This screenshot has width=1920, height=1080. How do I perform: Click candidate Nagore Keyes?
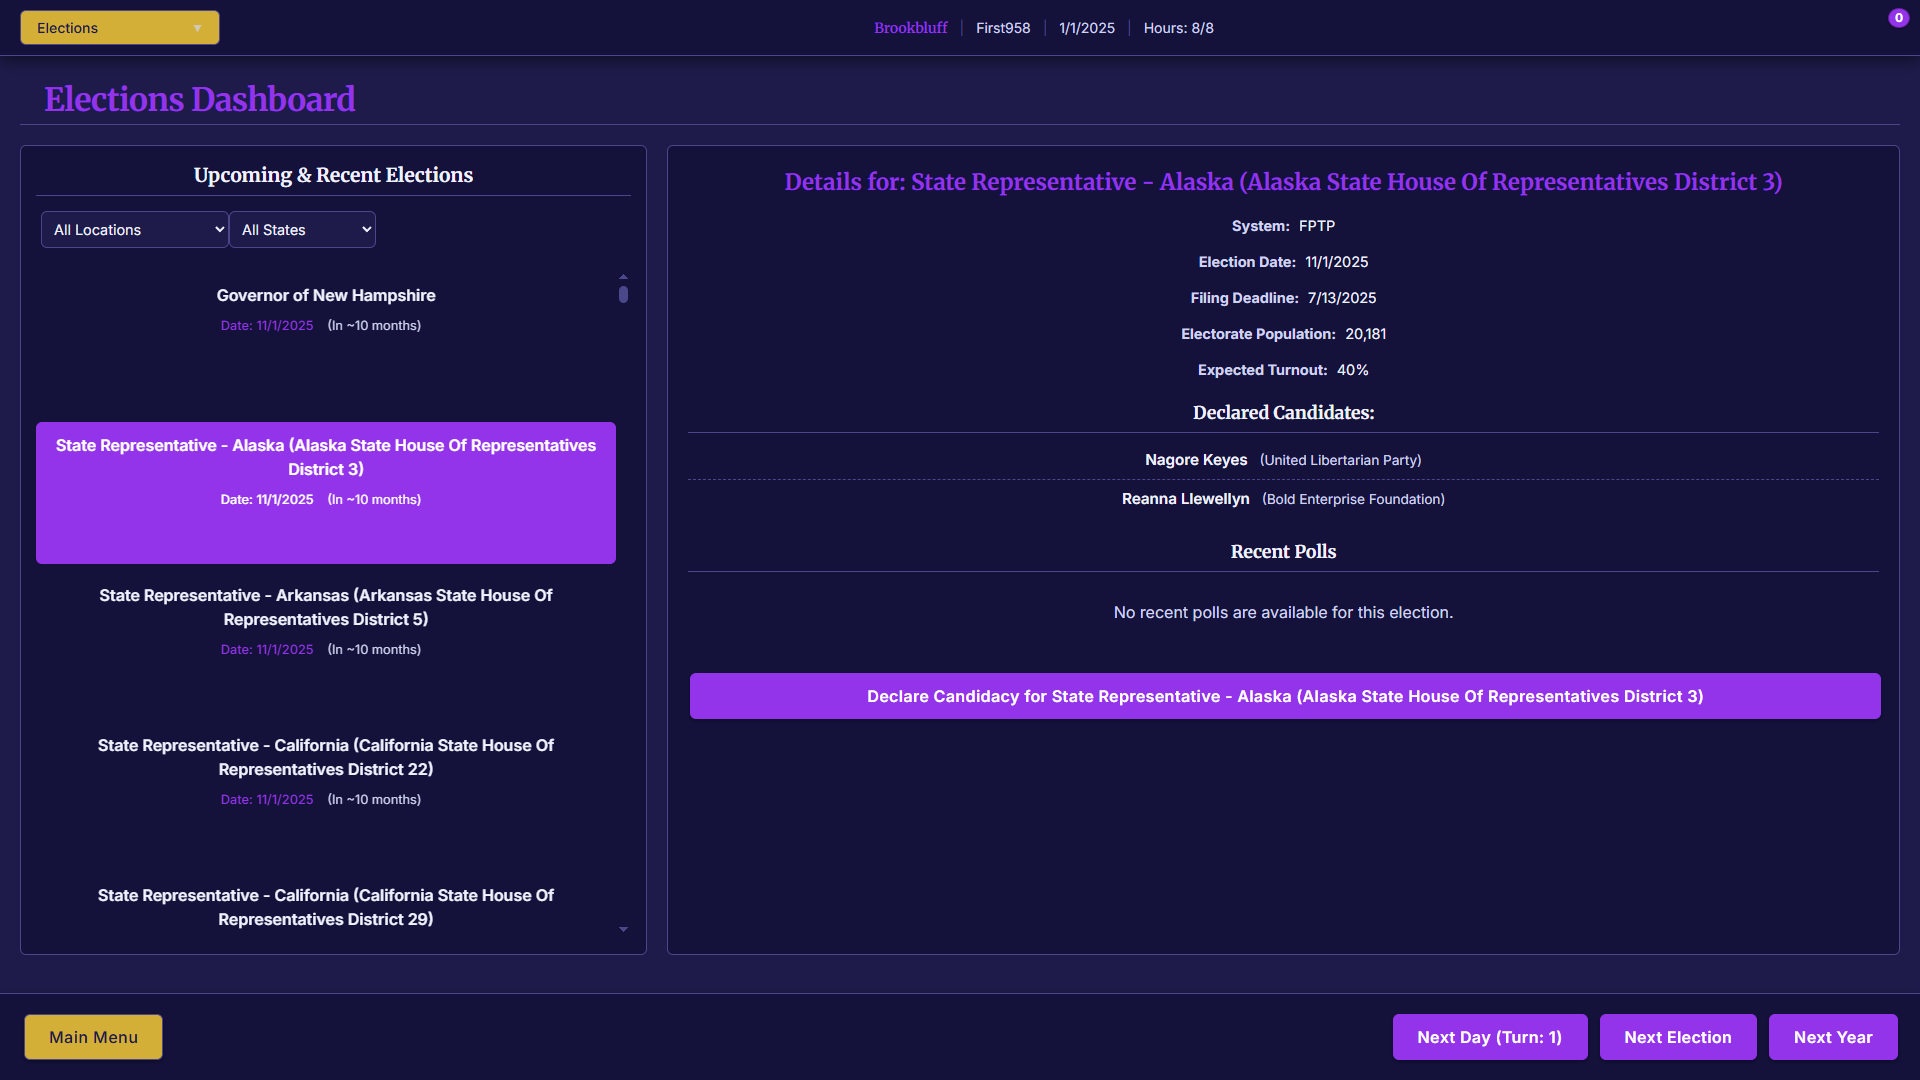coord(1196,460)
